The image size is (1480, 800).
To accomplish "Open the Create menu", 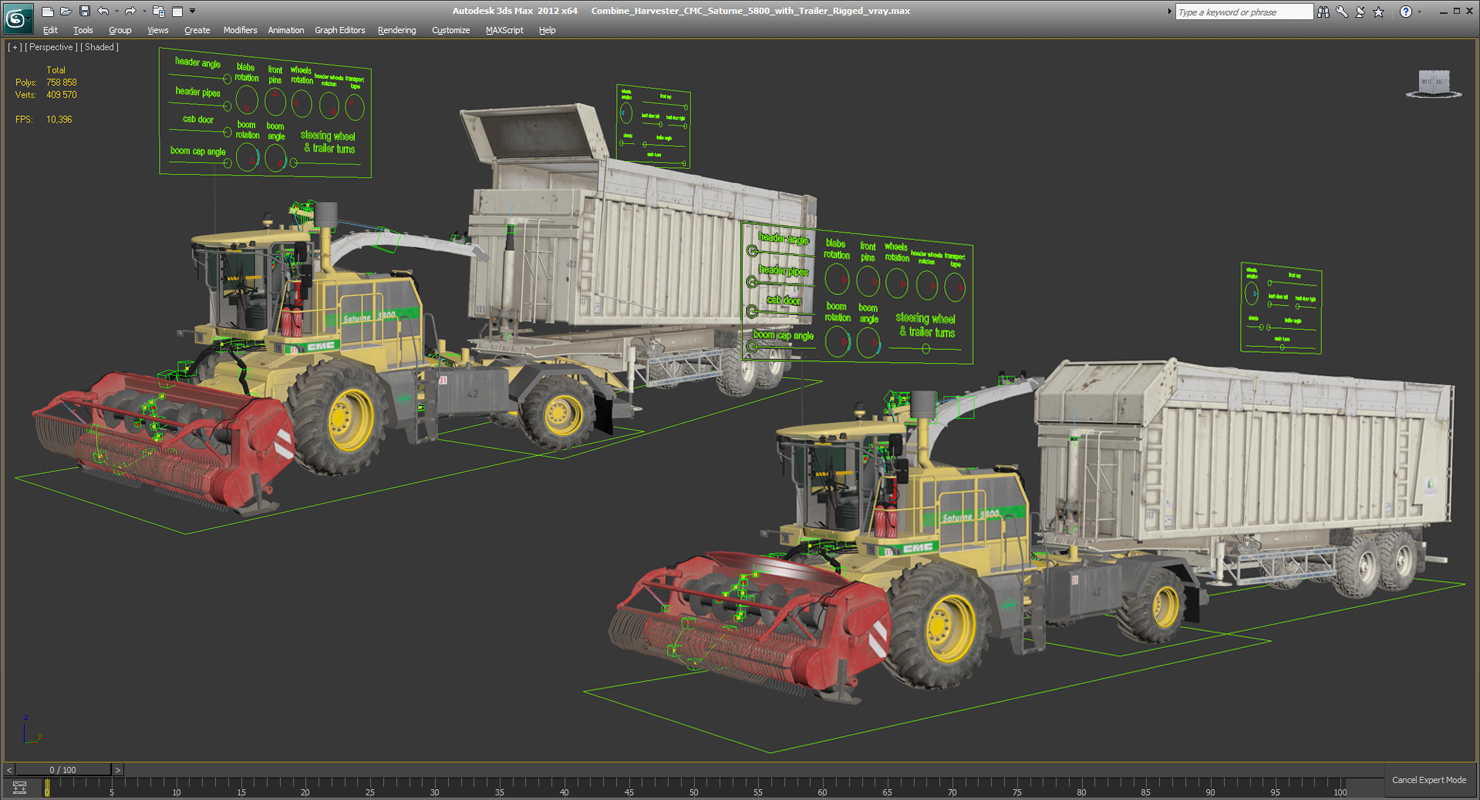I will 197,30.
